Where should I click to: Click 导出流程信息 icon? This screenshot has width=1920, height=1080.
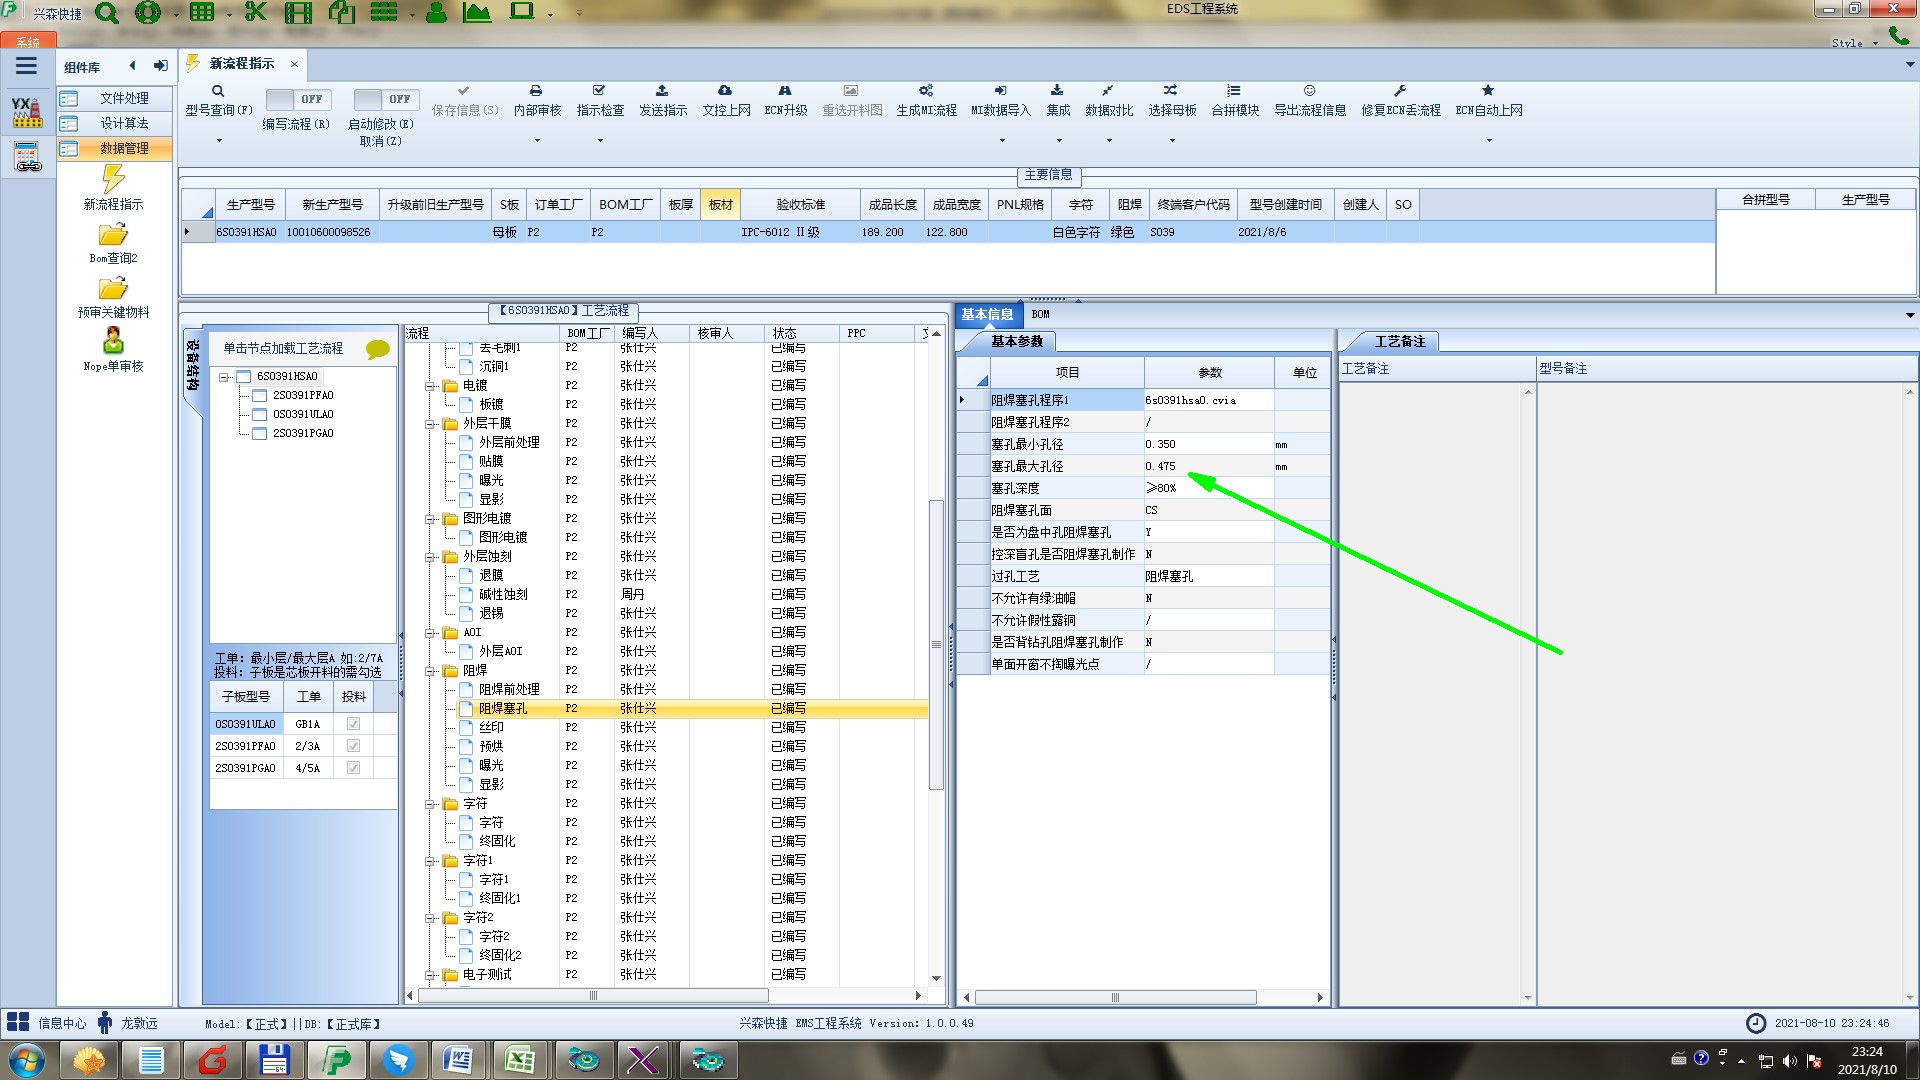(x=1309, y=91)
